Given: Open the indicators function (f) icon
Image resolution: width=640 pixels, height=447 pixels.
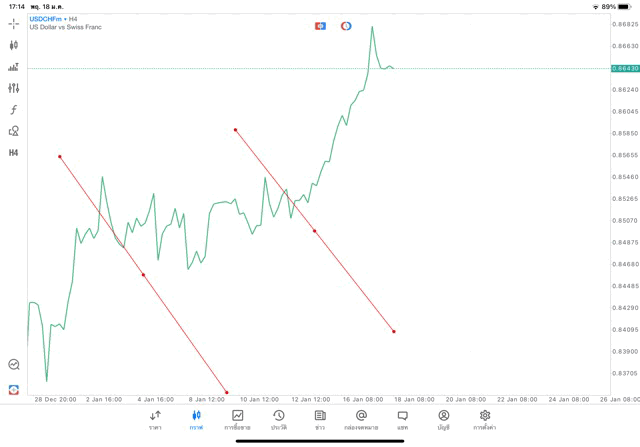Looking at the screenshot, I should click(13, 109).
